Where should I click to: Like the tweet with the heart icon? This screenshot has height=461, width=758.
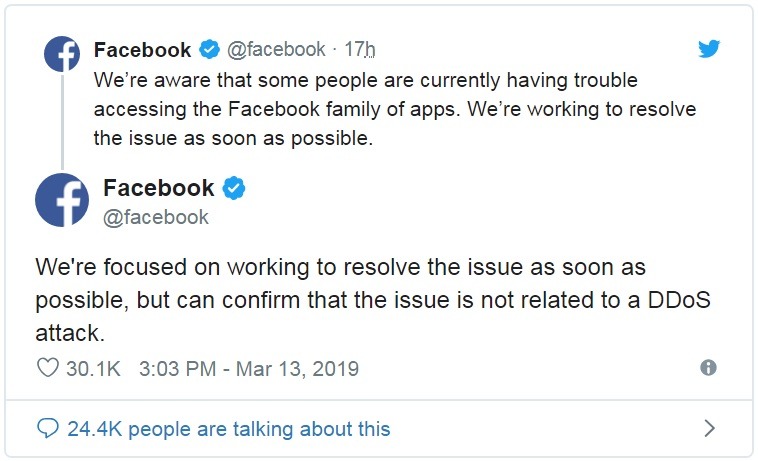pyautogui.click(x=47, y=368)
